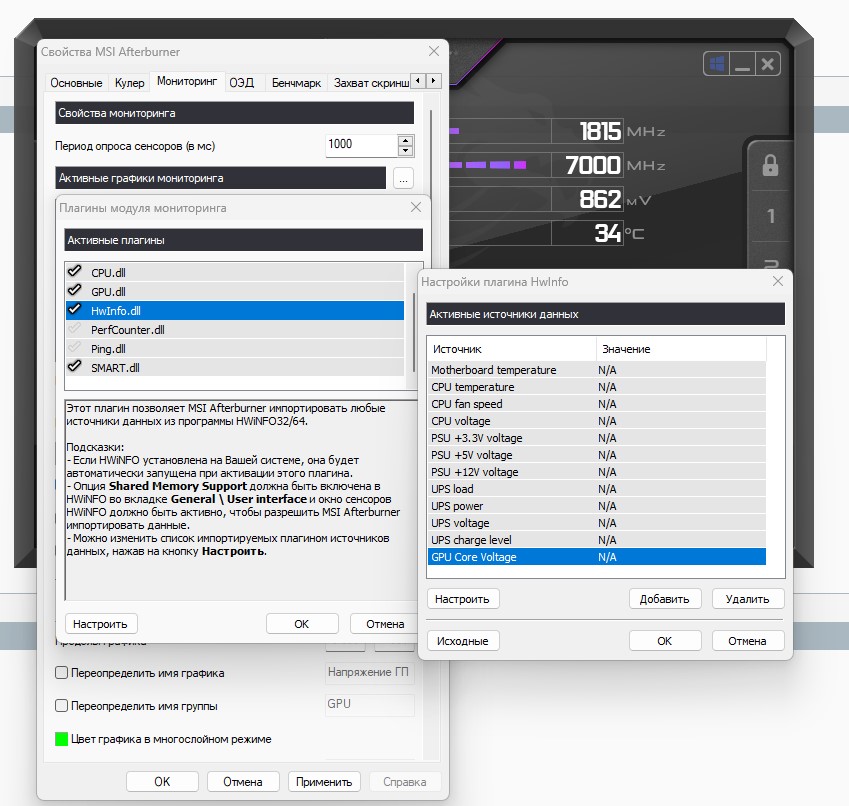Close the HwInfo plugin settings dialog

pos(778,281)
